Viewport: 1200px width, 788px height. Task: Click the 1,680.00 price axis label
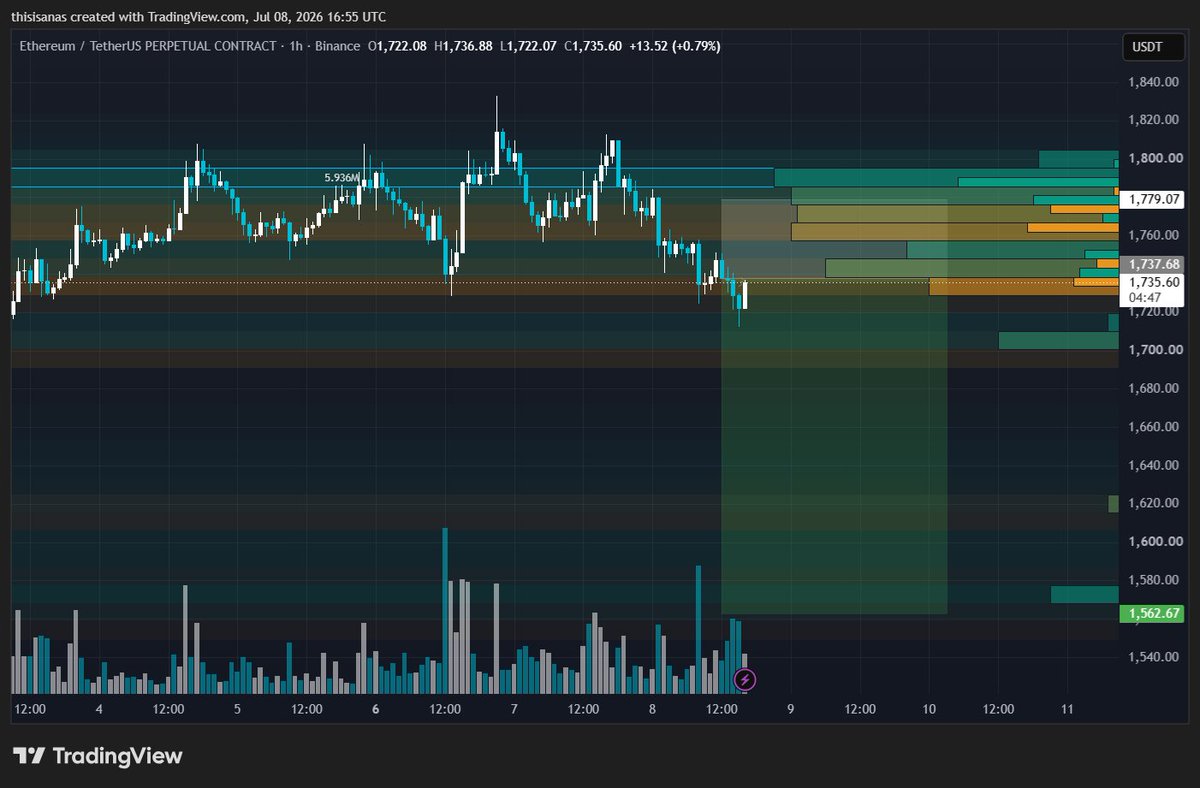tap(1155, 388)
